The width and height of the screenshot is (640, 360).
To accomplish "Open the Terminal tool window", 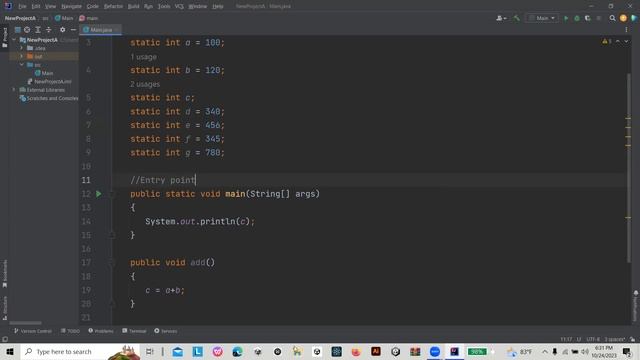I will pyautogui.click(x=134, y=331).
